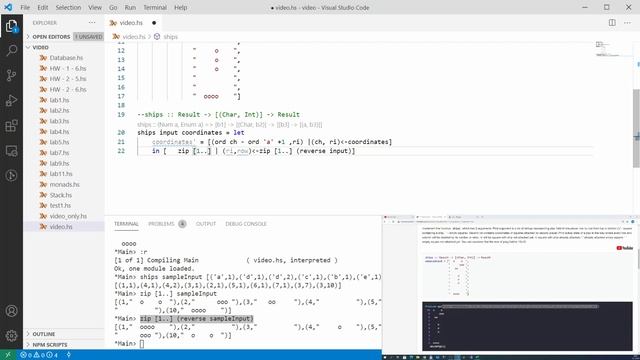
Task: Open the Edit menu
Action: point(42,7)
